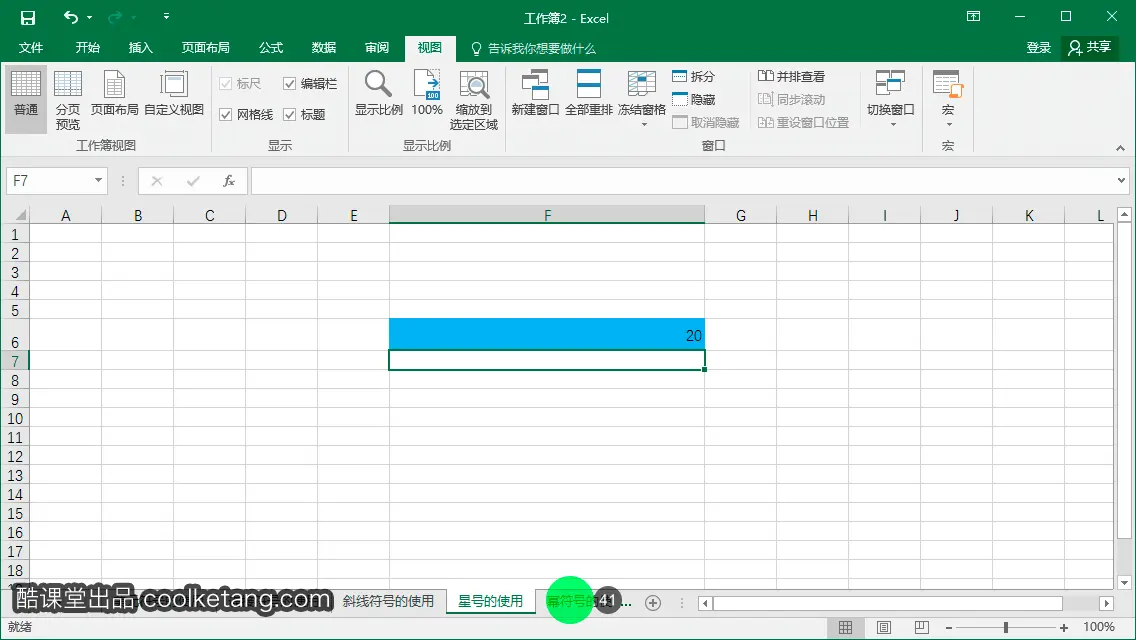
Task: Switch to Page Layout (页面布局) view
Action: coord(114,93)
